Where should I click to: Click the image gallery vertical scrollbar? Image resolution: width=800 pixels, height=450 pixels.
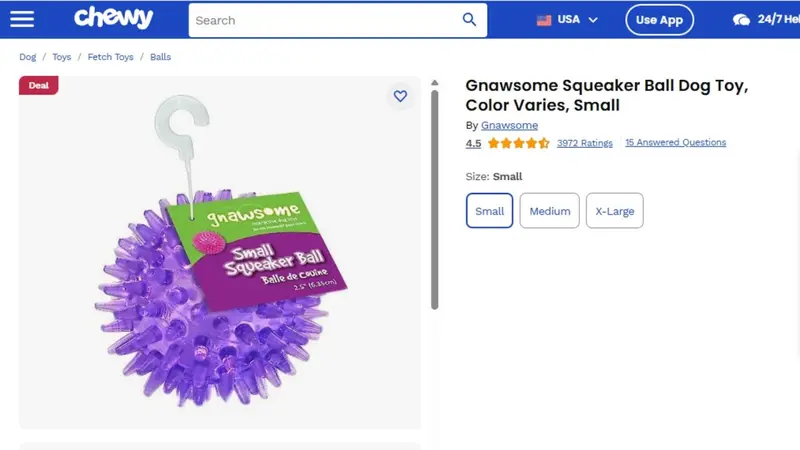[435, 199]
